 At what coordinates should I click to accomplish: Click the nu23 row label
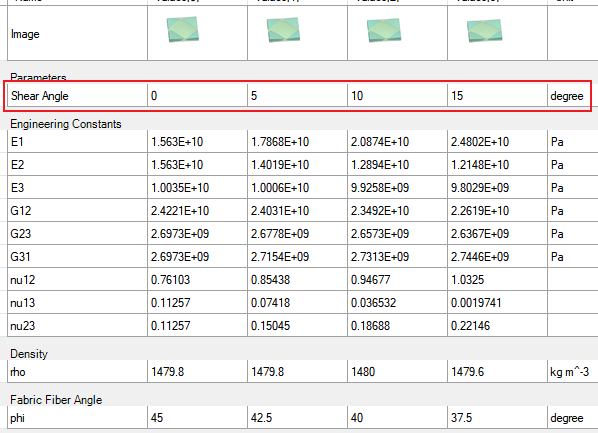point(23,326)
